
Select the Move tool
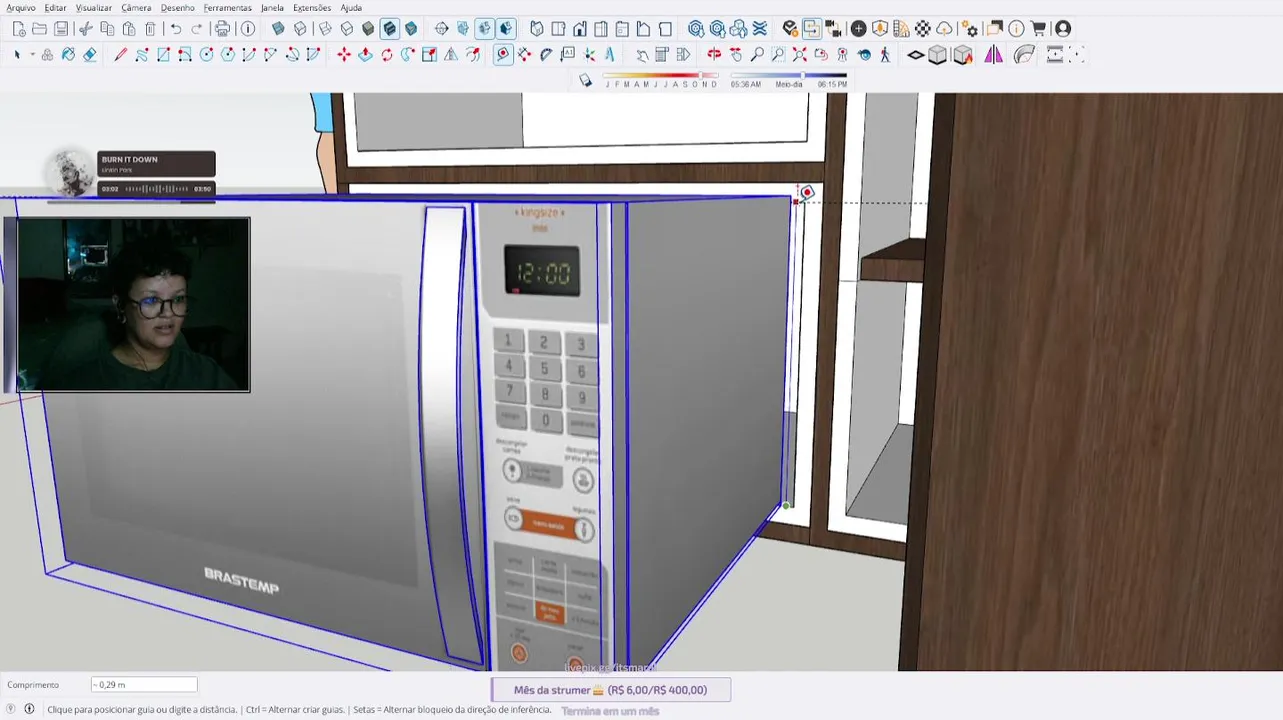tap(344, 55)
